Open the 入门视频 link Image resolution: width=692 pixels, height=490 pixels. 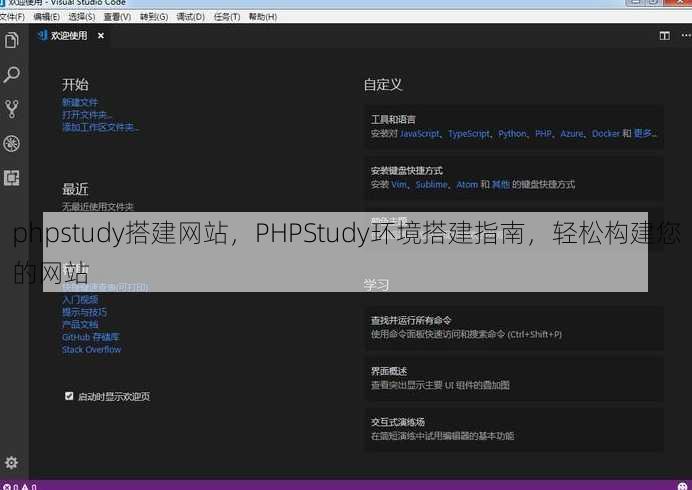click(80, 300)
